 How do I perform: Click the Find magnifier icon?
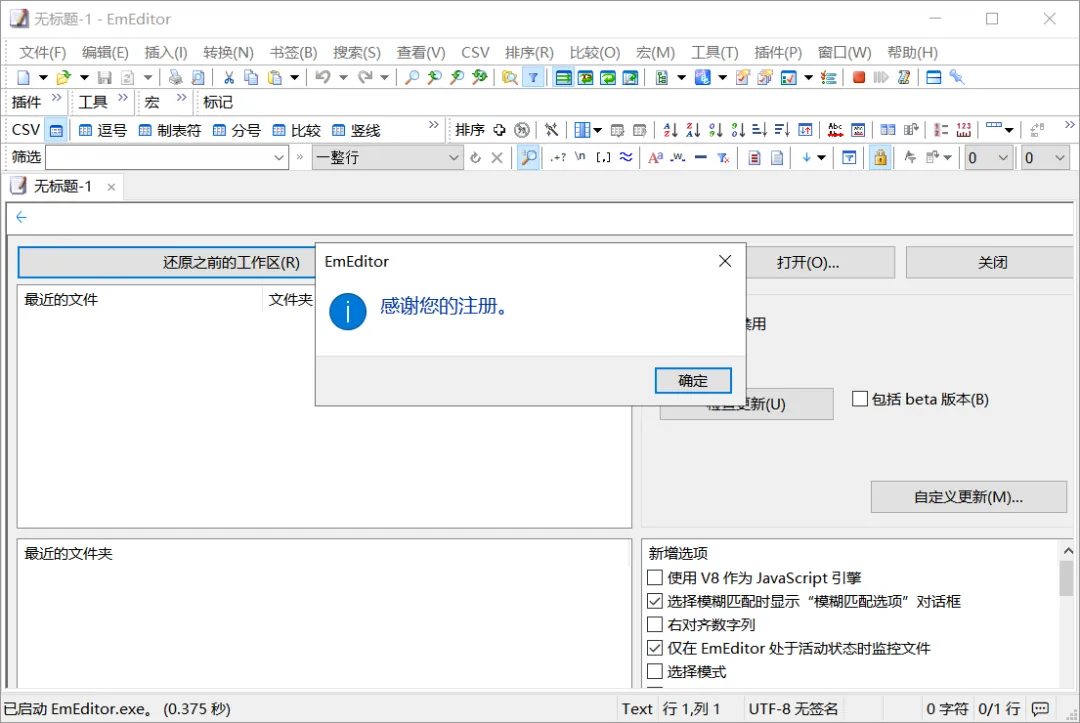(x=412, y=77)
